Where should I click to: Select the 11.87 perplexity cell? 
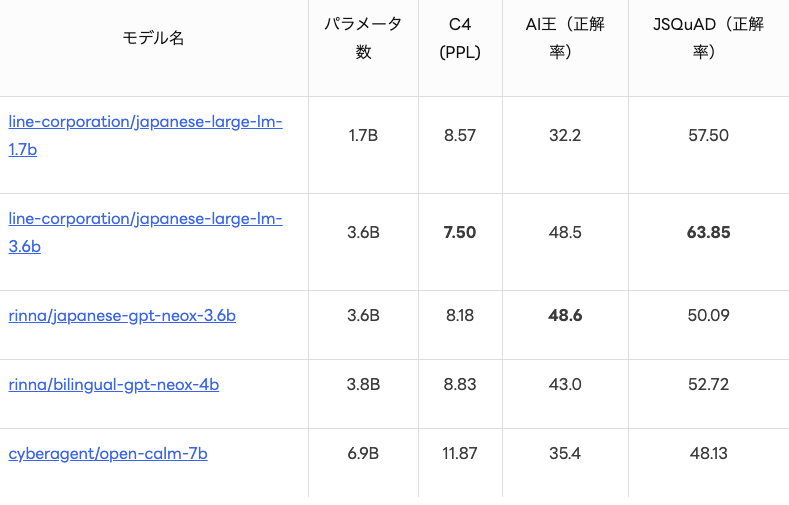click(460, 454)
